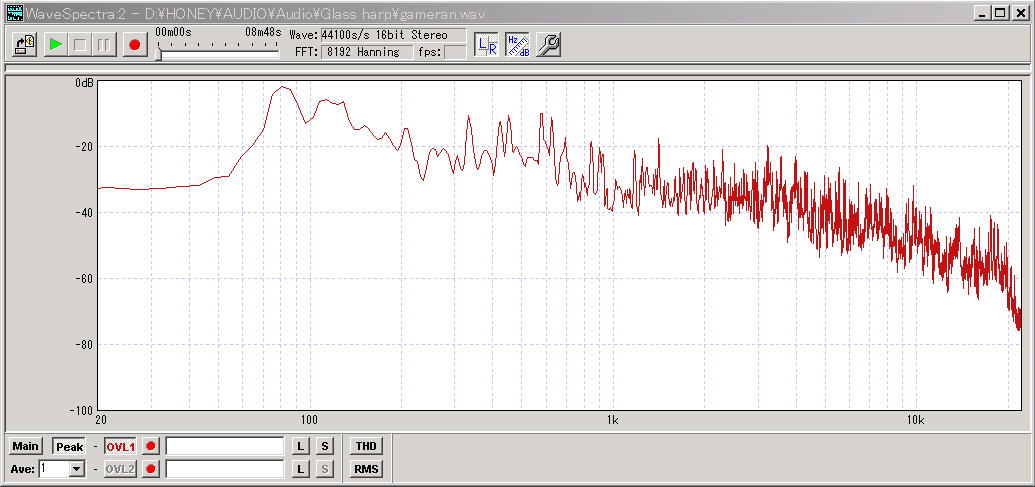1035x487 pixels.
Task: Click the WaveSpectra app icon in title bar
Action: pyautogui.click(x=15, y=13)
